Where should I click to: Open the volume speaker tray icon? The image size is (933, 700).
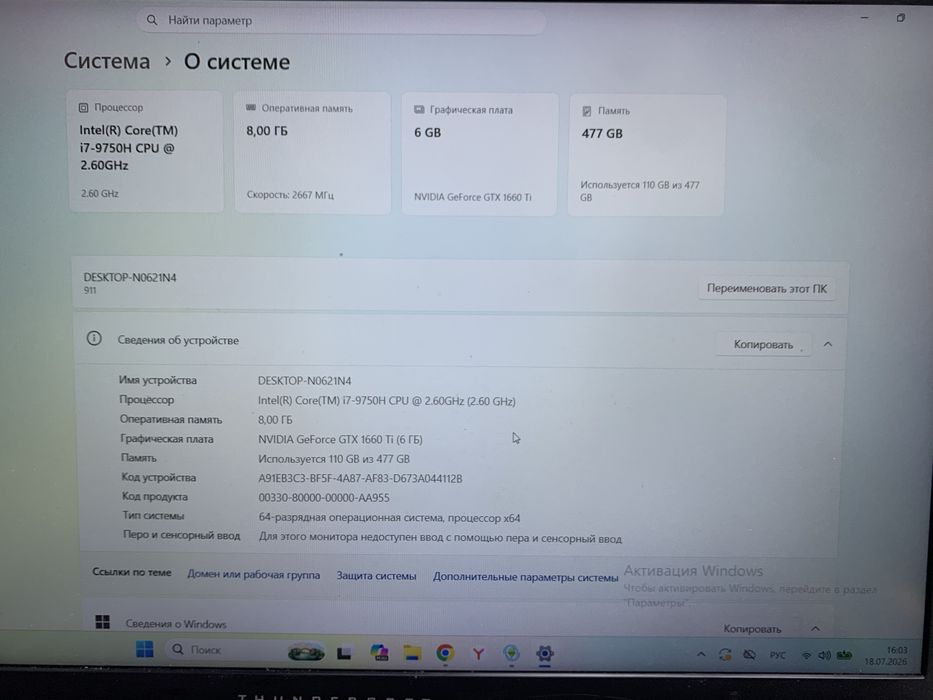(824, 655)
